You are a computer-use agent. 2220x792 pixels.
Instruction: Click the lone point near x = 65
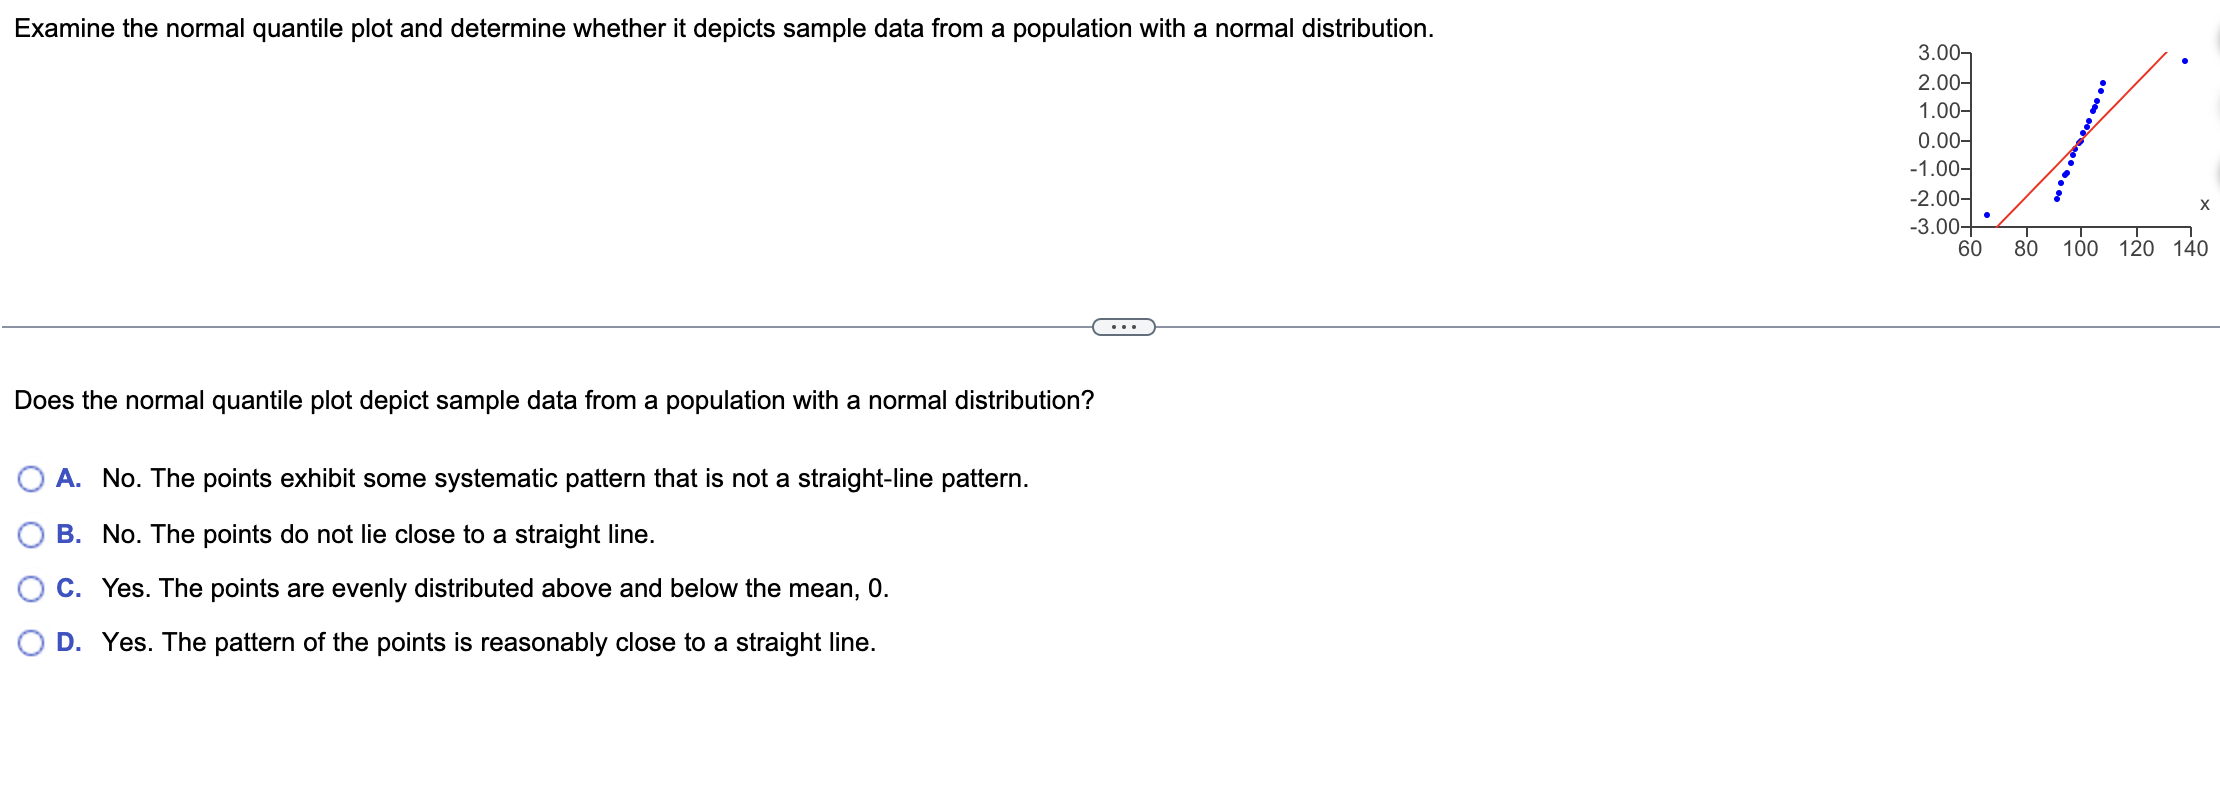(x=1987, y=215)
